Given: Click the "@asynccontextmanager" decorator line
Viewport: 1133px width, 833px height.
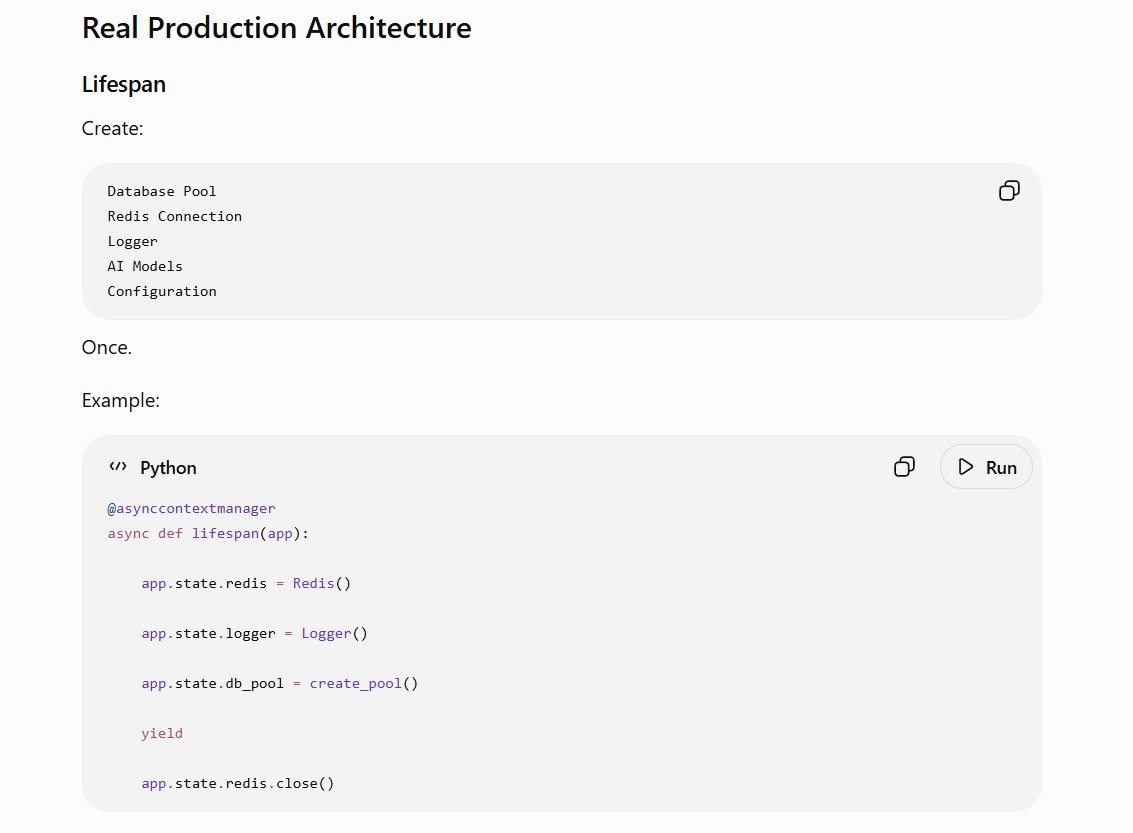Looking at the screenshot, I should coord(191,509).
